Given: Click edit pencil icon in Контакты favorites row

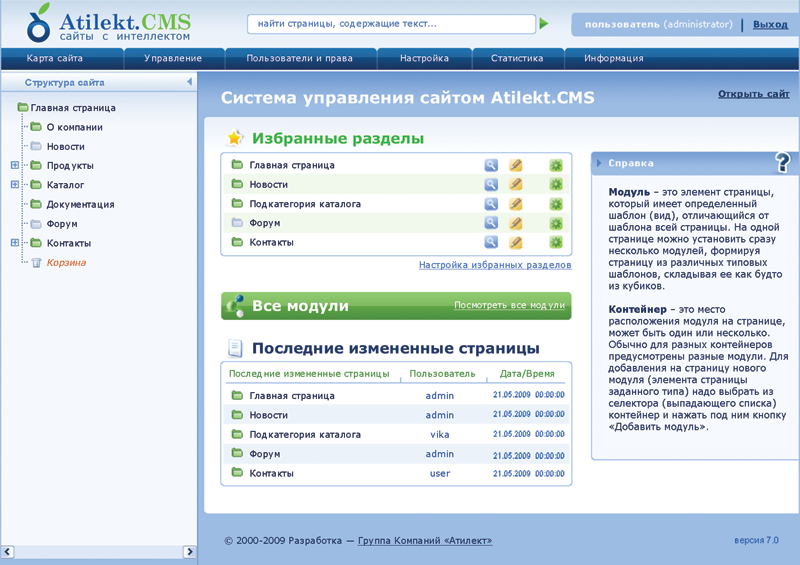Looking at the screenshot, I should tap(516, 242).
